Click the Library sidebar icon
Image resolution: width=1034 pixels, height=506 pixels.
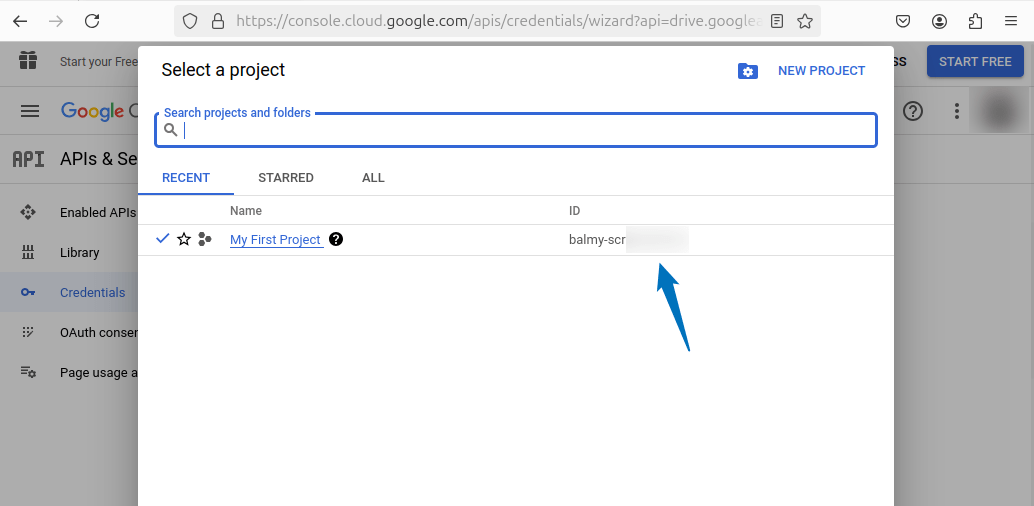click(28, 252)
